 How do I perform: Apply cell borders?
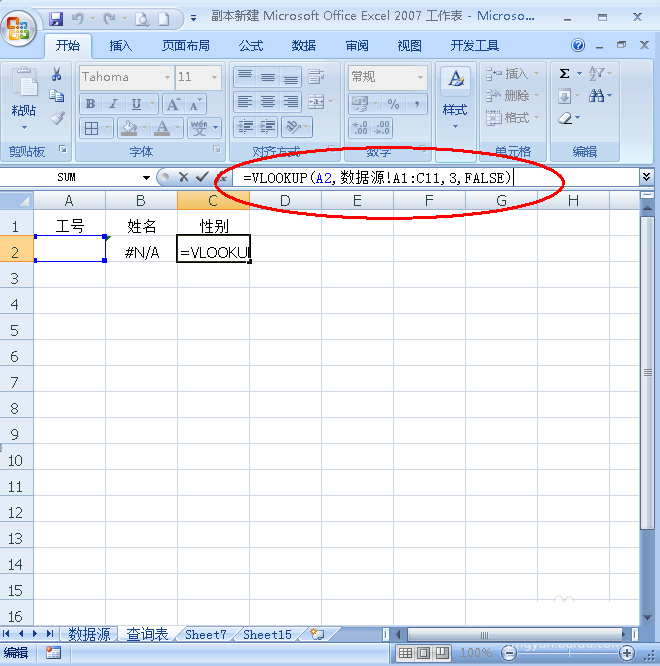coord(91,128)
